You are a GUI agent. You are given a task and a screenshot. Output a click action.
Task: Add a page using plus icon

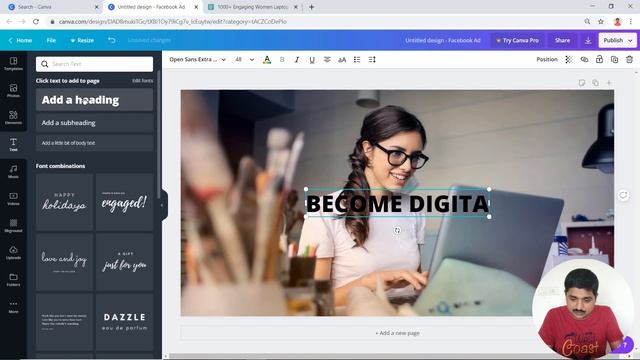point(609,83)
